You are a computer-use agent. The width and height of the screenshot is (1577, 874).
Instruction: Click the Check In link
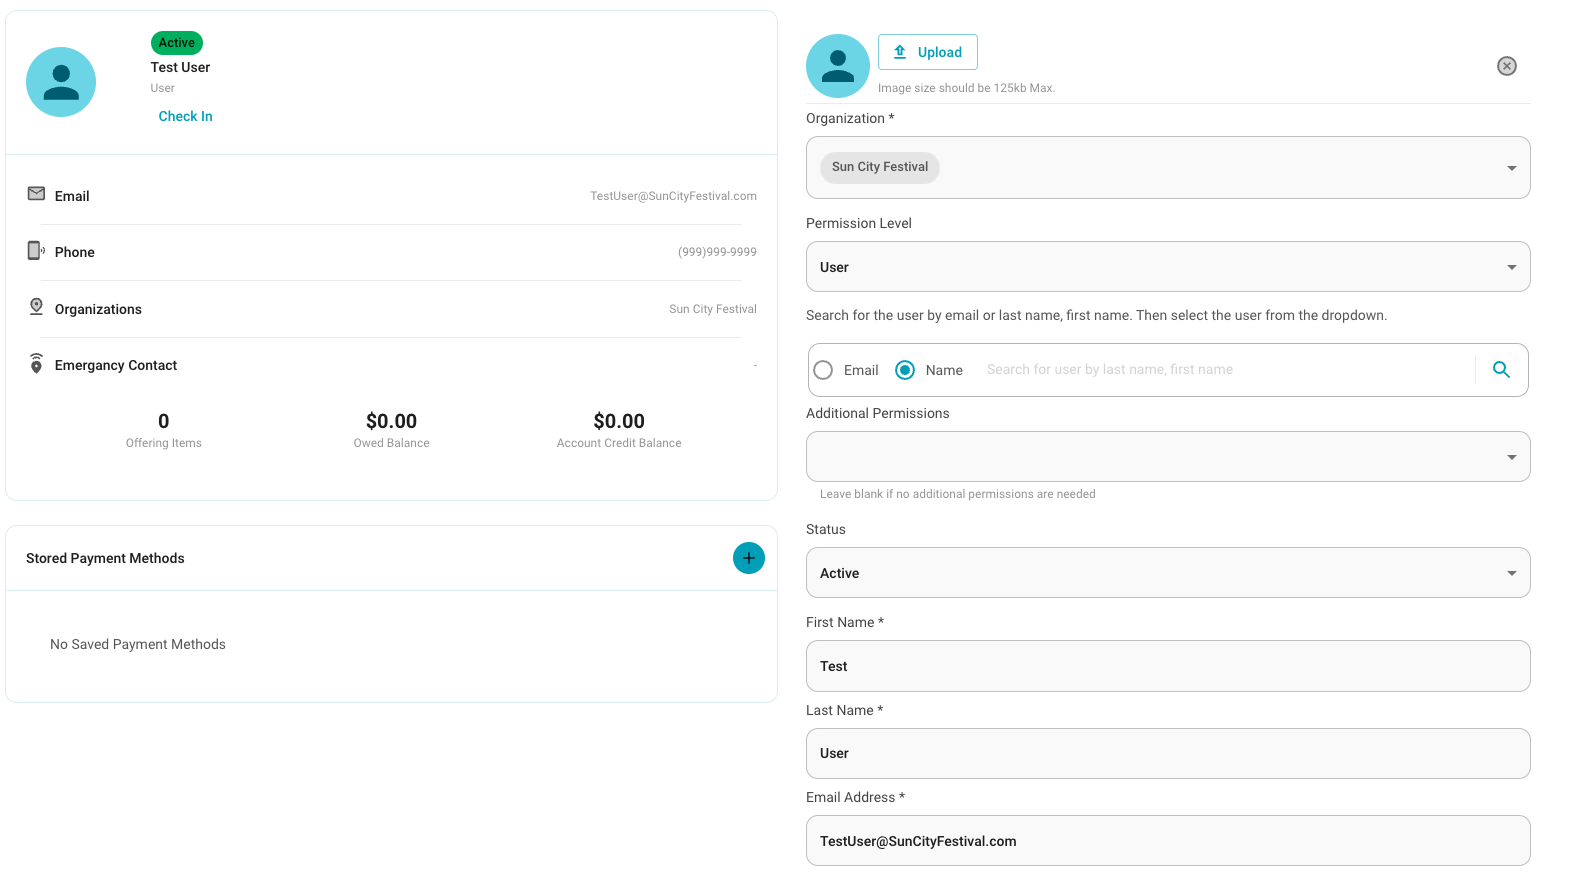(x=185, y=116)
